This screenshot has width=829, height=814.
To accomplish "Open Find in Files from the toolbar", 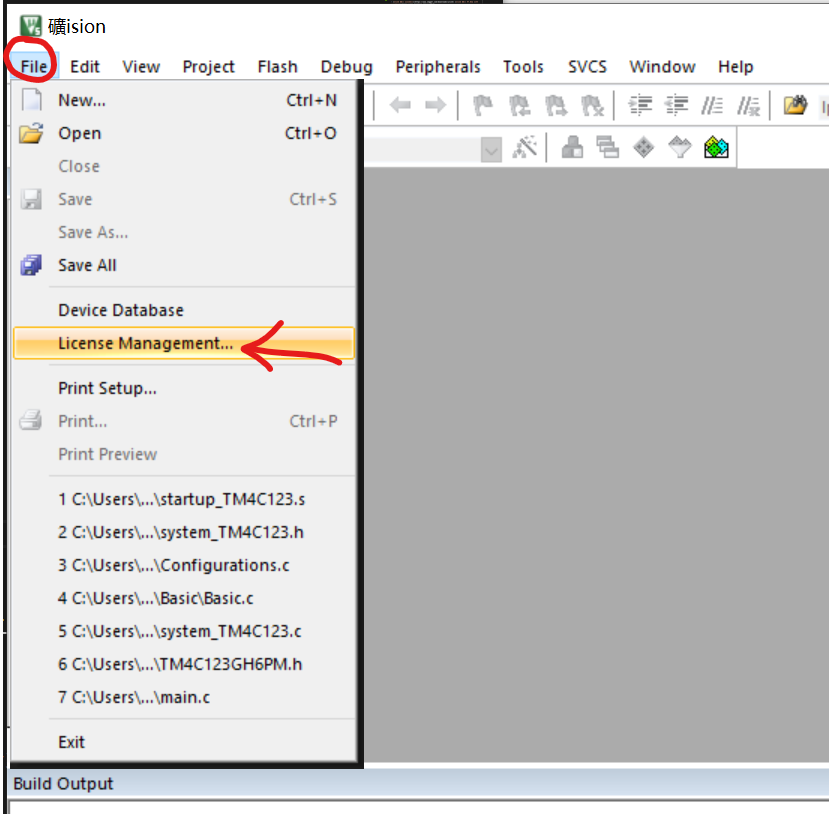I will 795,105.
